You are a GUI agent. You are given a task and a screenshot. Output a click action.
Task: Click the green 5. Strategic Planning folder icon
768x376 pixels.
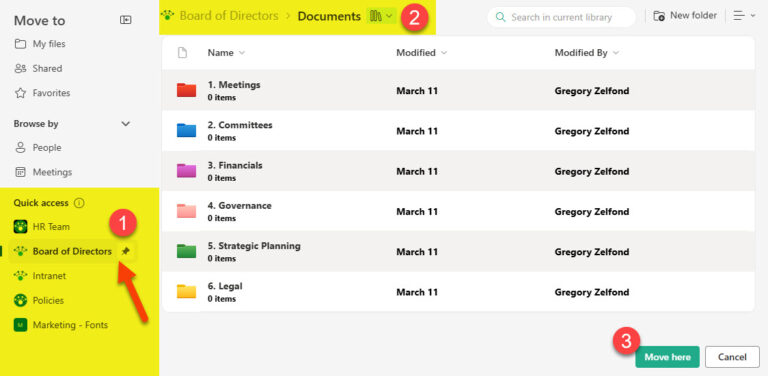point(186,251)
